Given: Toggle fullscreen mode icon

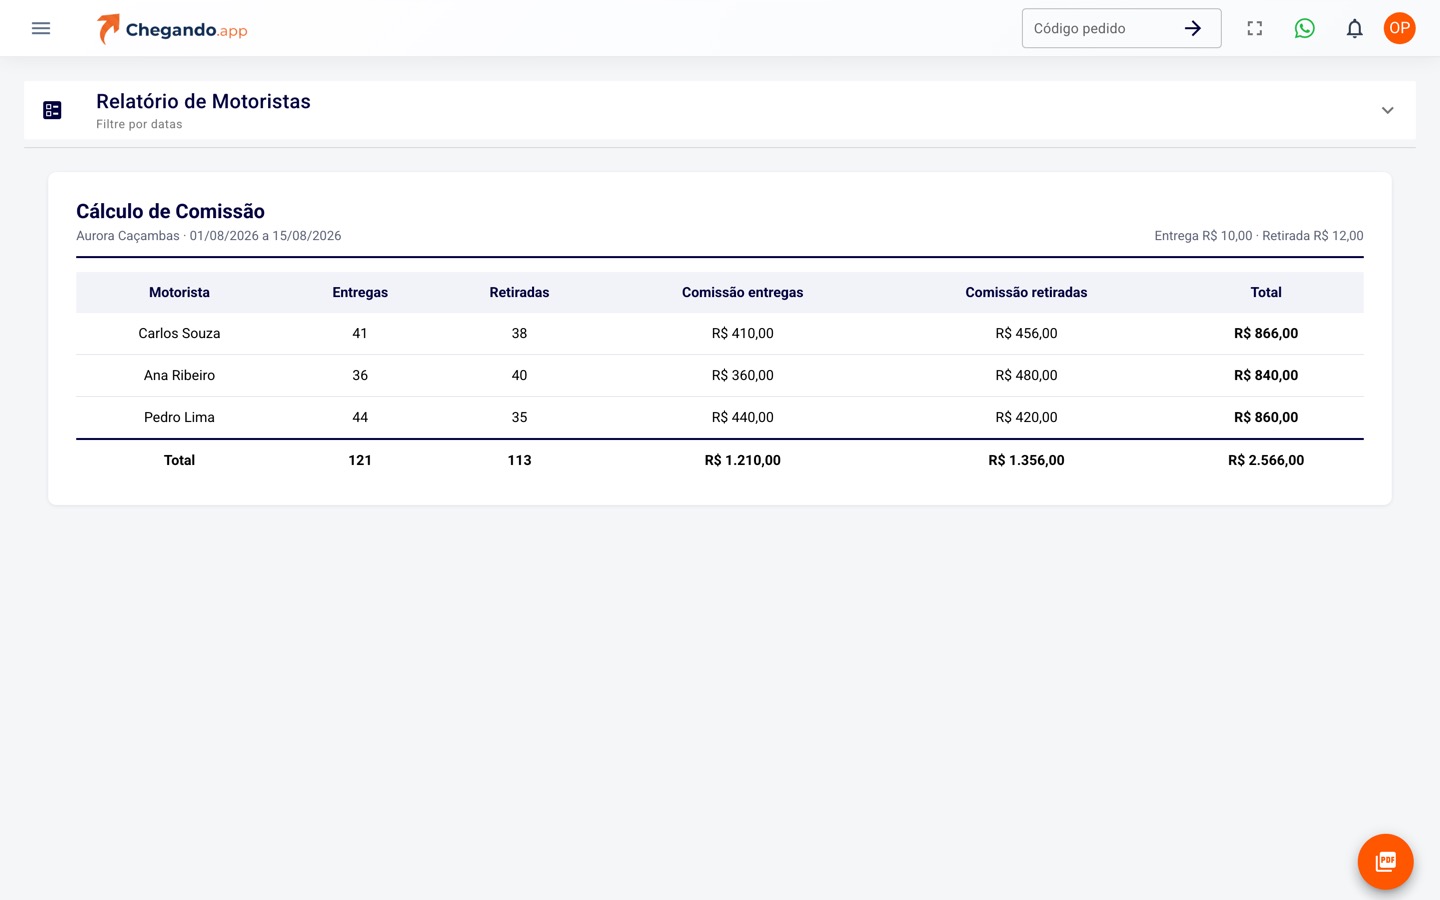Looking at the screenshot, I should (1255, 28).
